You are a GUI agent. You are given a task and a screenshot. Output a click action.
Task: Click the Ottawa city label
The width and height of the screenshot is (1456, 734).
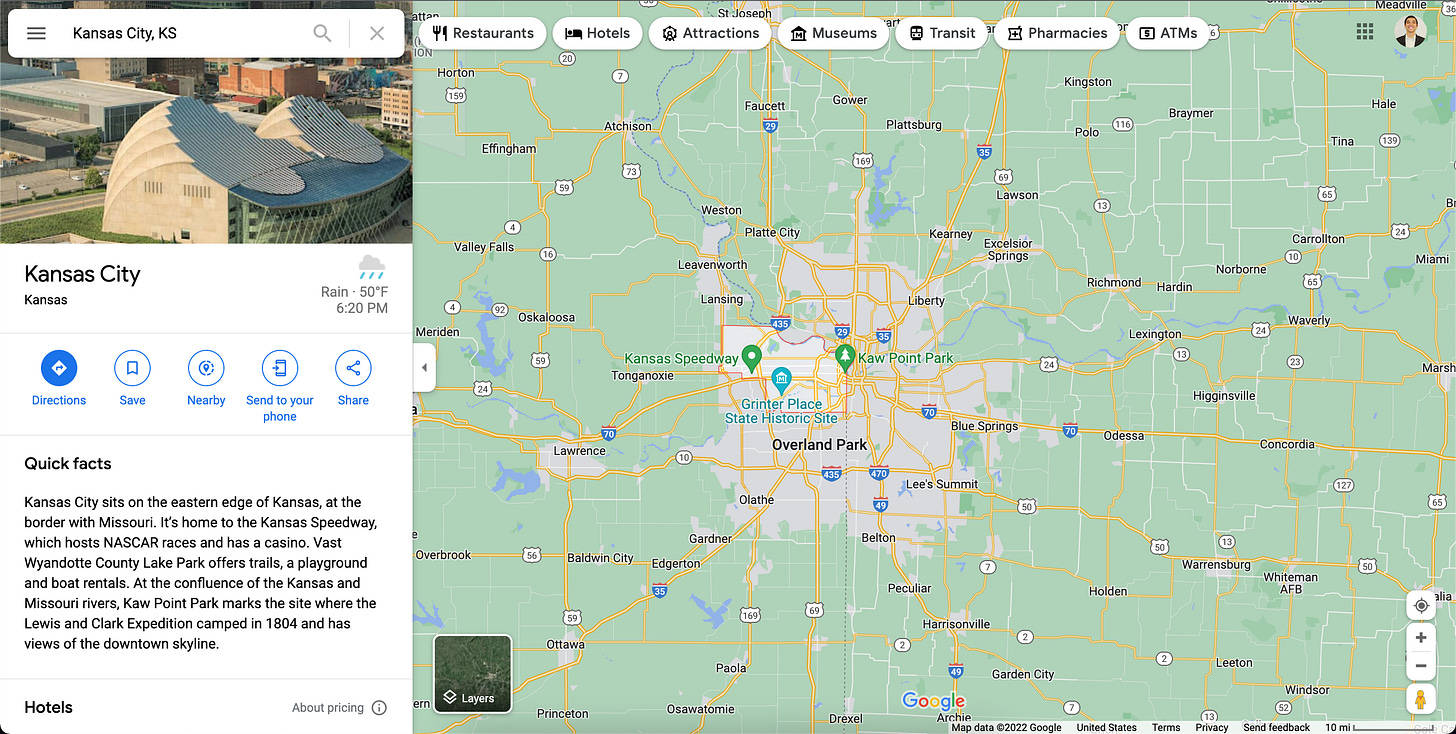(565, 645)
